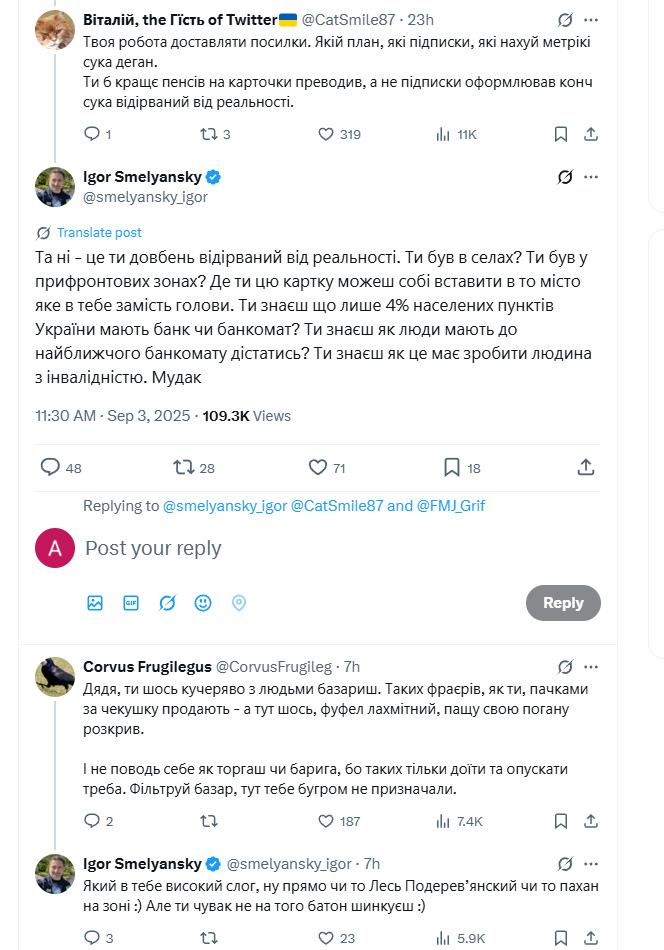Share Igor Smelyansky's main post
The image size is (664, 950).
coord(587,467)
